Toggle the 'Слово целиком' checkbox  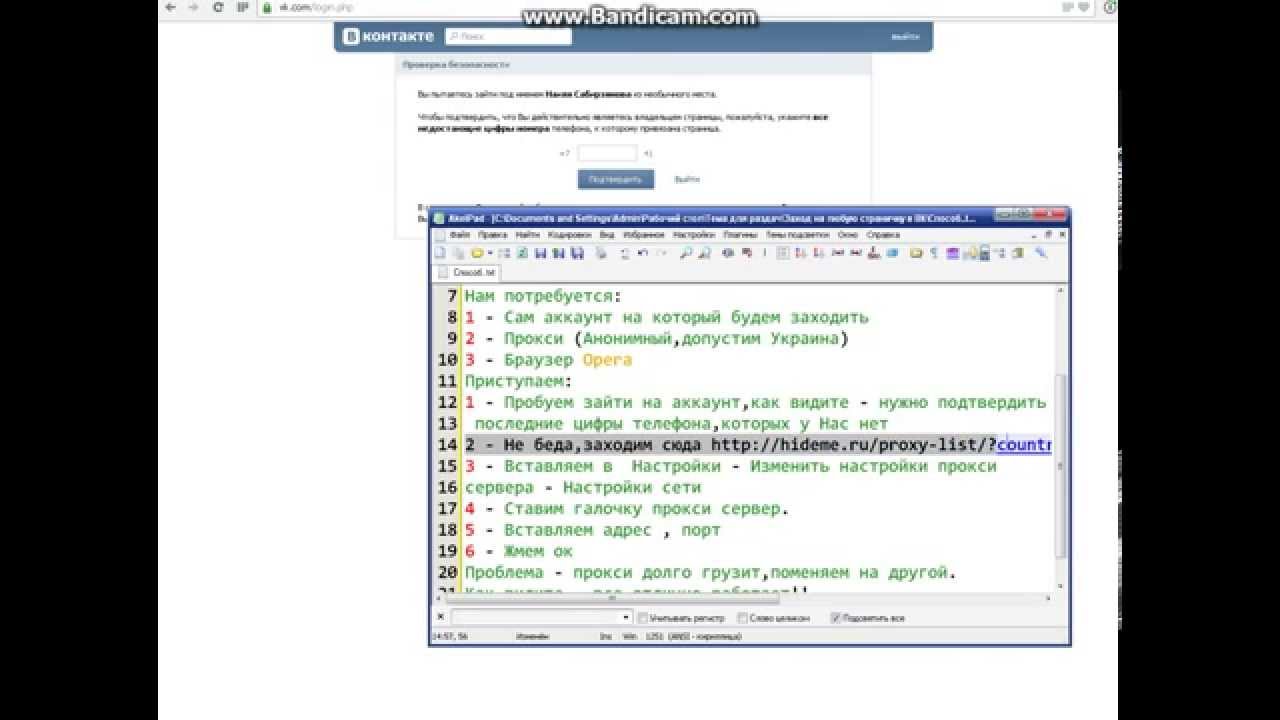point(742,618)
